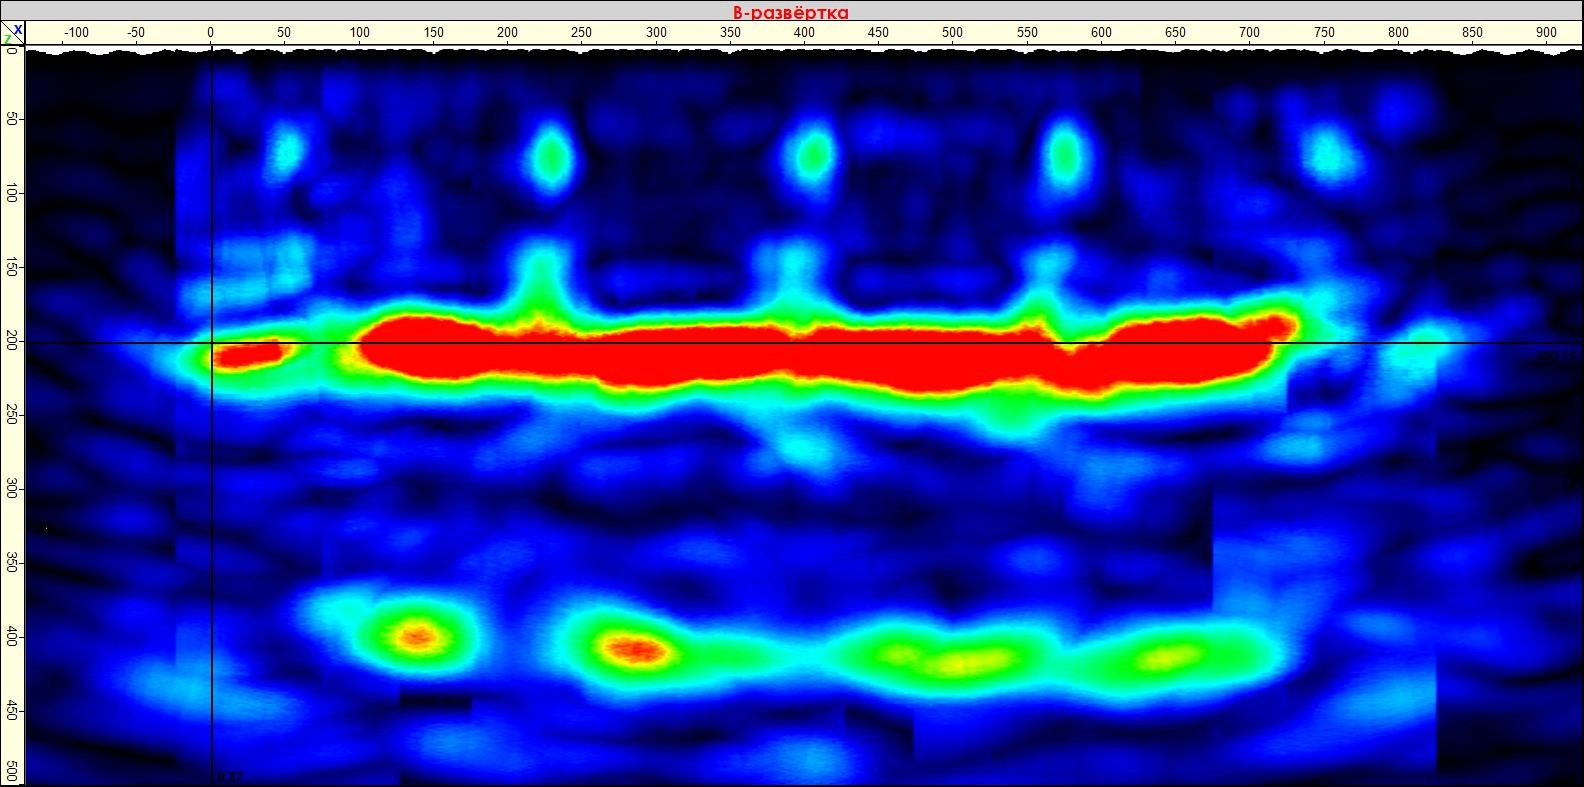
Task: Click the small red segment left of main band
Action: [248, 354]
